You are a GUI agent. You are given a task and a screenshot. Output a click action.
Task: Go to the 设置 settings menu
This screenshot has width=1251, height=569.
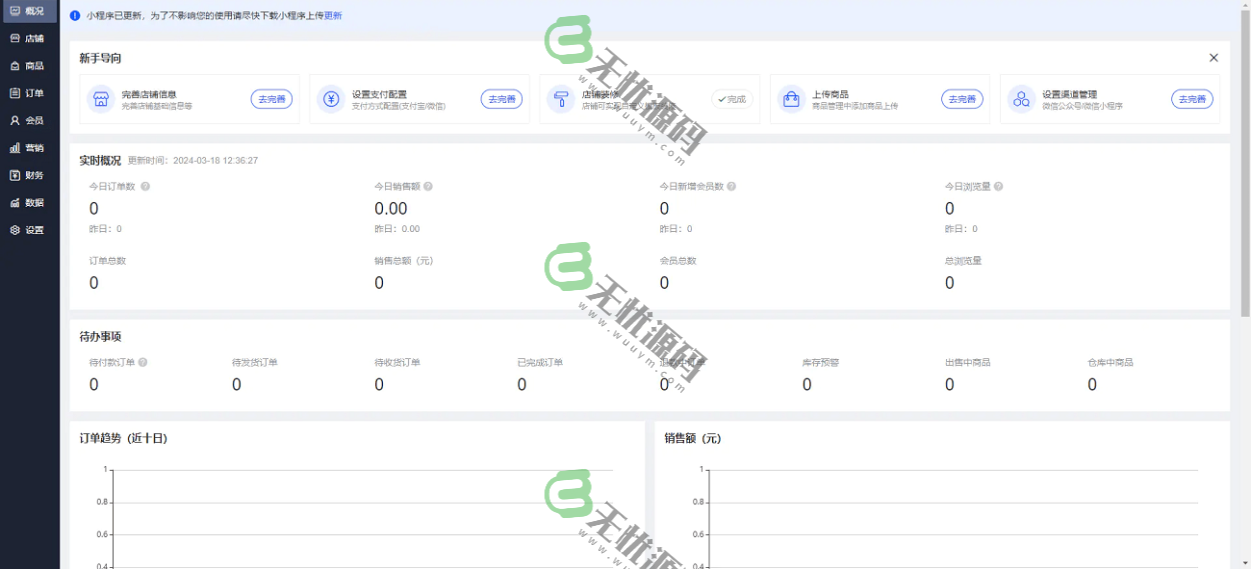point(29,230)
